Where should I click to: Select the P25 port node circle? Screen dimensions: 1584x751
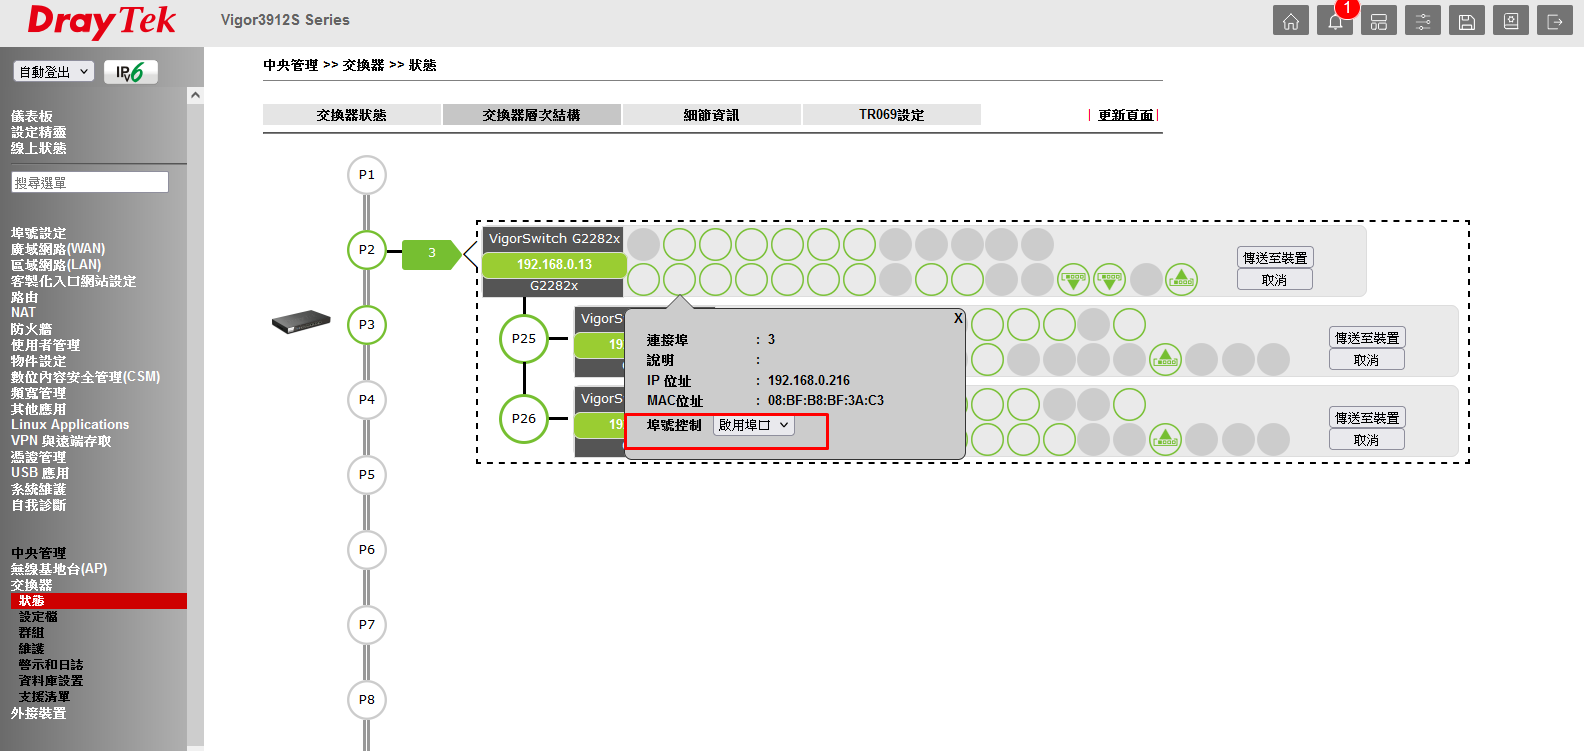(x=524, y=339)
